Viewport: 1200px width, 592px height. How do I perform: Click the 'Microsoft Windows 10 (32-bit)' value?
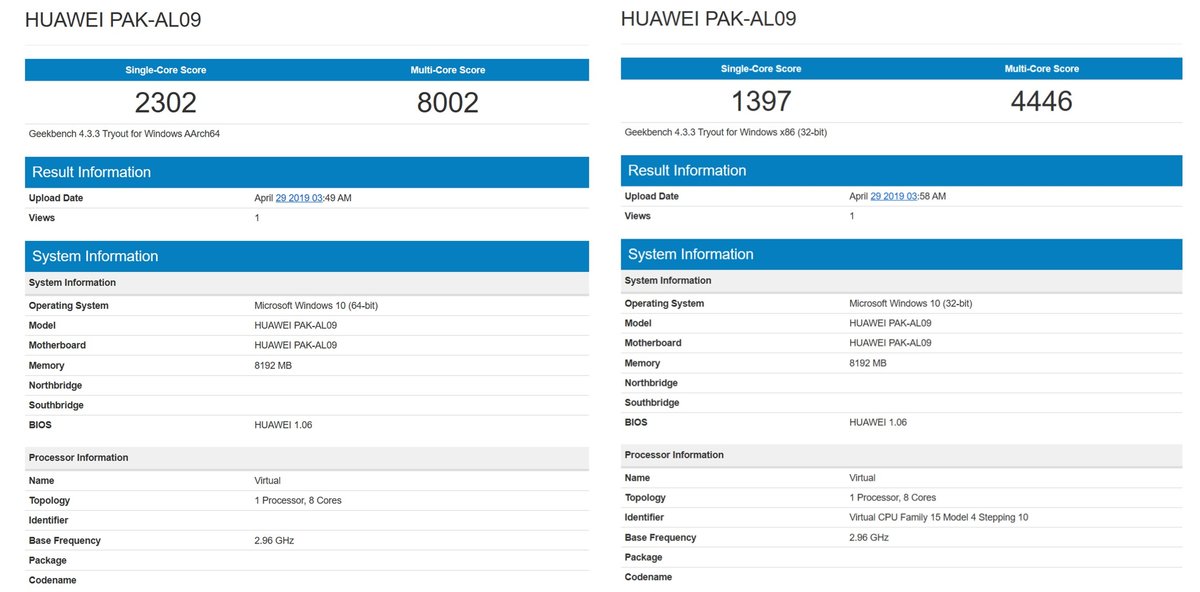click(910, 303)
